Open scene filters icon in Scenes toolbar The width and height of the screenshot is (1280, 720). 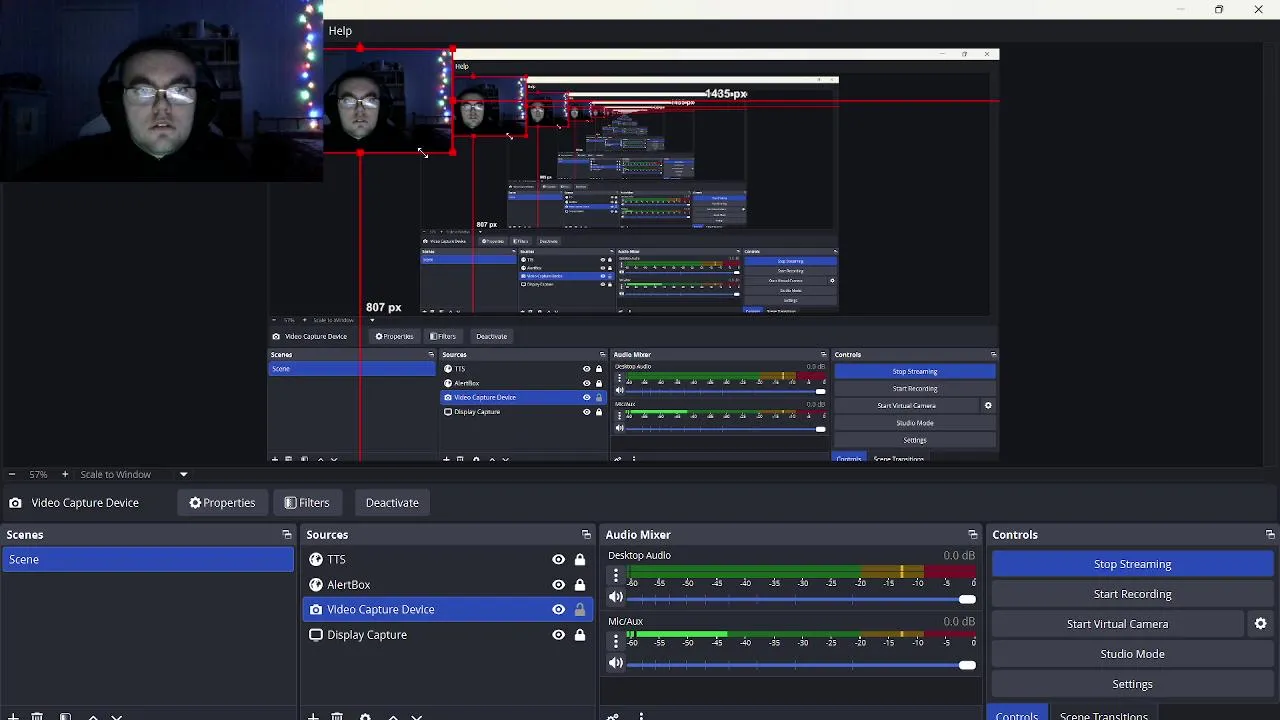pyautogui.click(x=65, y=716)
